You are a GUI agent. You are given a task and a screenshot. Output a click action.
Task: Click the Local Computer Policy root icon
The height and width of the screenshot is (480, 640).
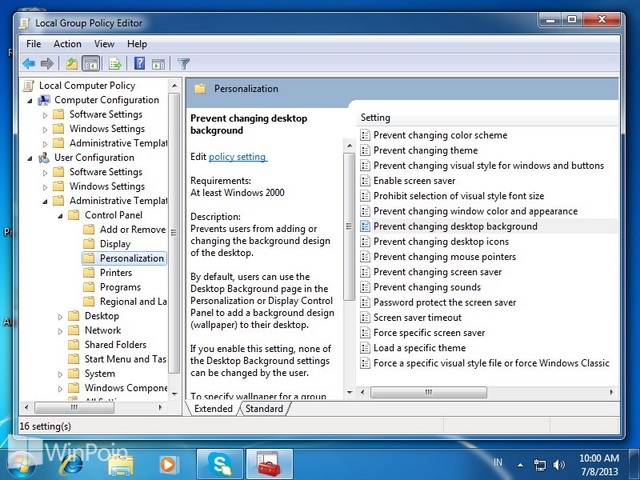point(29,86)
